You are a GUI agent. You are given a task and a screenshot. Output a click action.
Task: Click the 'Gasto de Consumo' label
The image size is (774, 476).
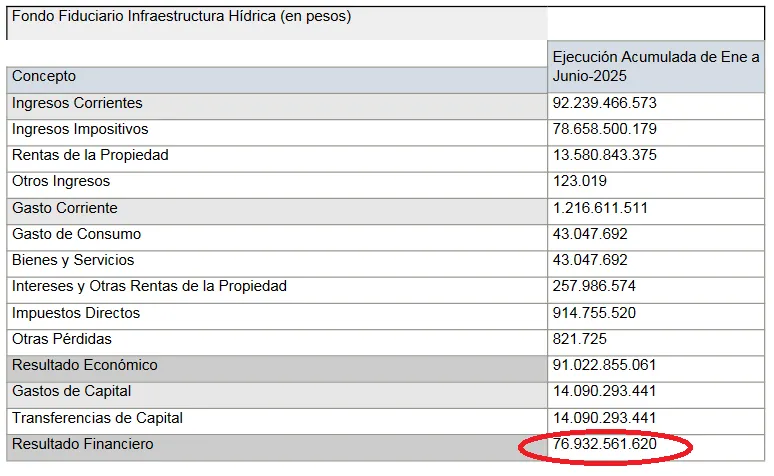click(x=77, y=234)
